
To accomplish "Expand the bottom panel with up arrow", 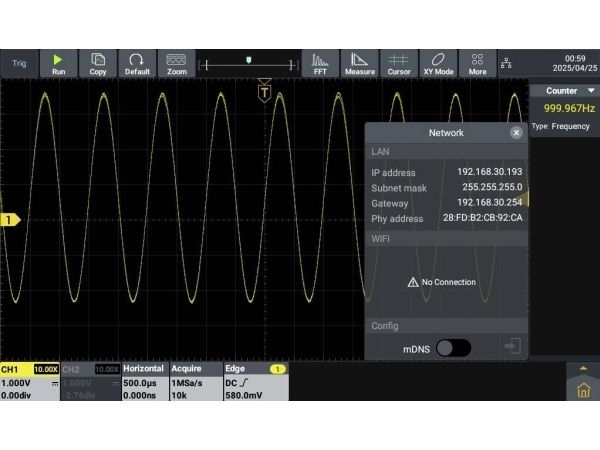I will (583, 369).
